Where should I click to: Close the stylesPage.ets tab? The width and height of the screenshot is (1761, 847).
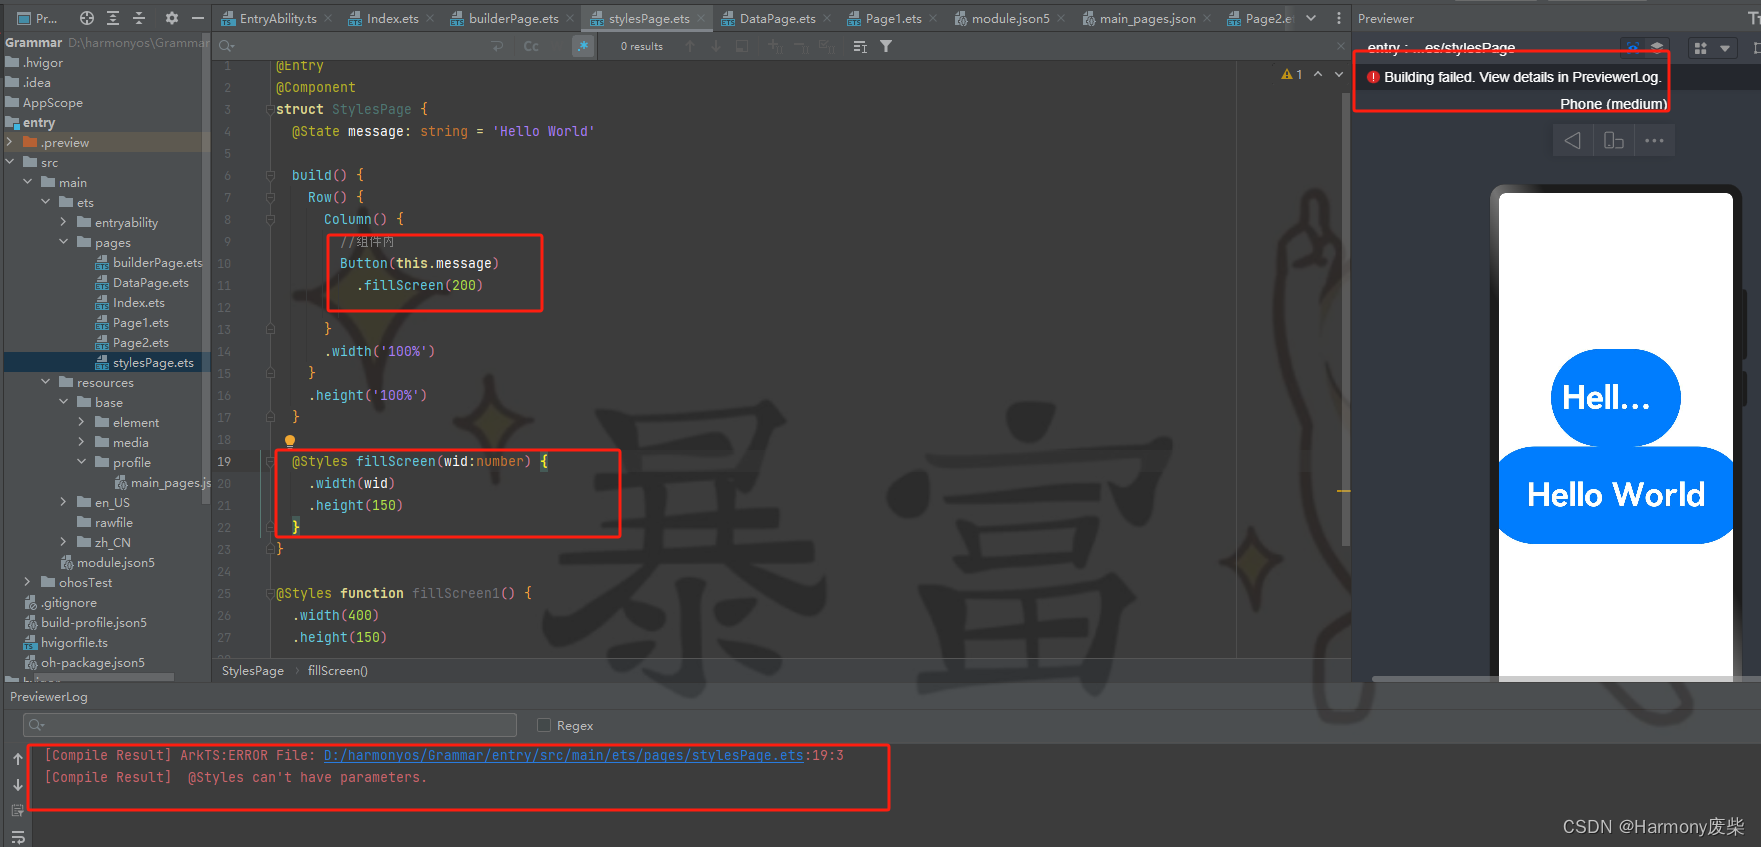[701, 18]
